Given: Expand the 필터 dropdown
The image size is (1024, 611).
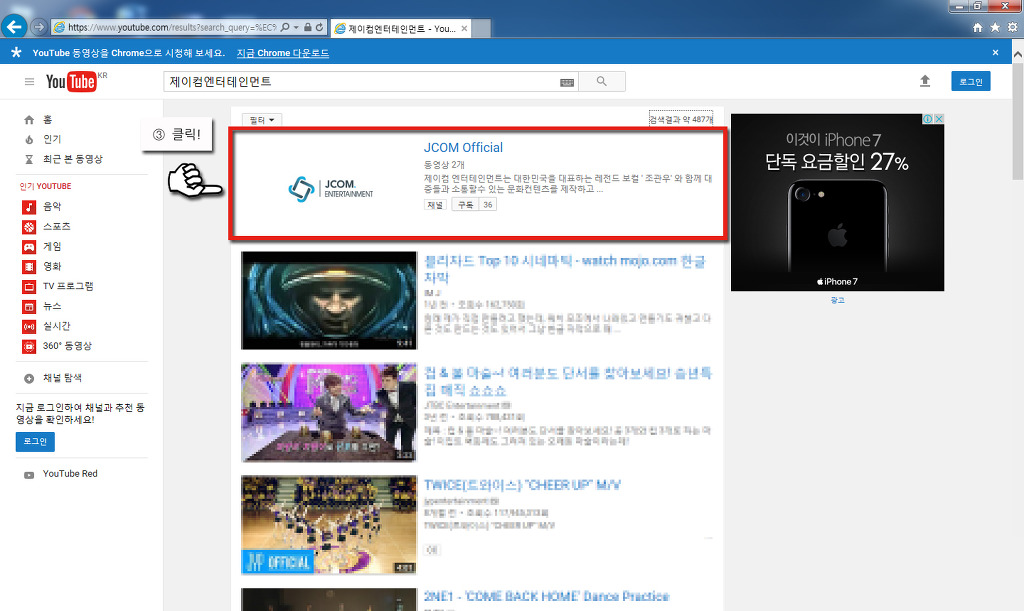Looking at the screenshot, I should [262, 120].
